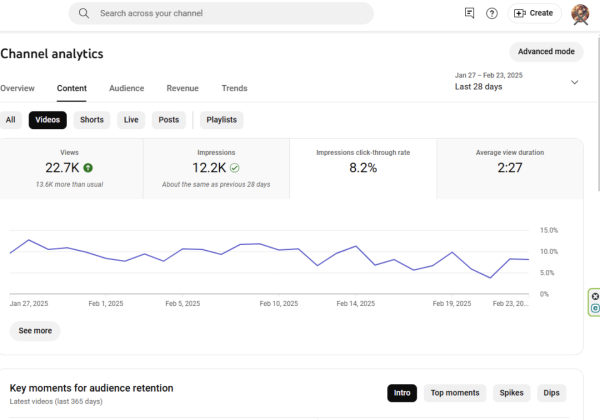Click the Advanced mode button

coord(546,51)
